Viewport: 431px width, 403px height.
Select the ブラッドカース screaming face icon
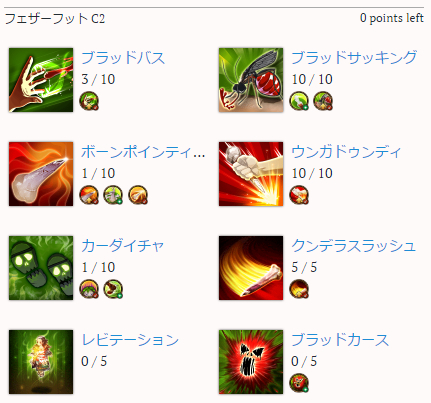251,362
